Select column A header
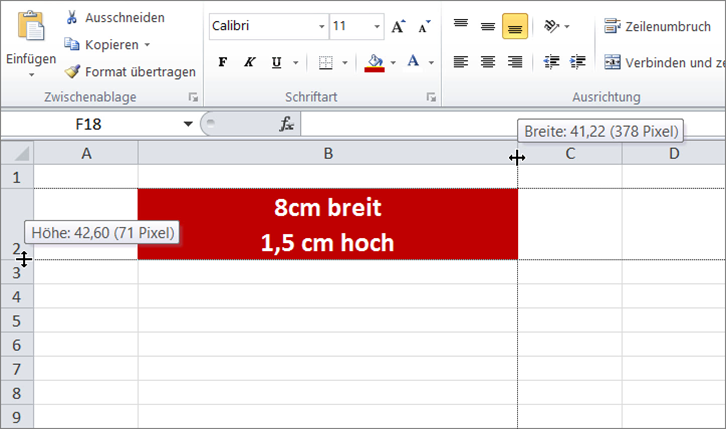The image size is (726, 429). coord(86,153)
